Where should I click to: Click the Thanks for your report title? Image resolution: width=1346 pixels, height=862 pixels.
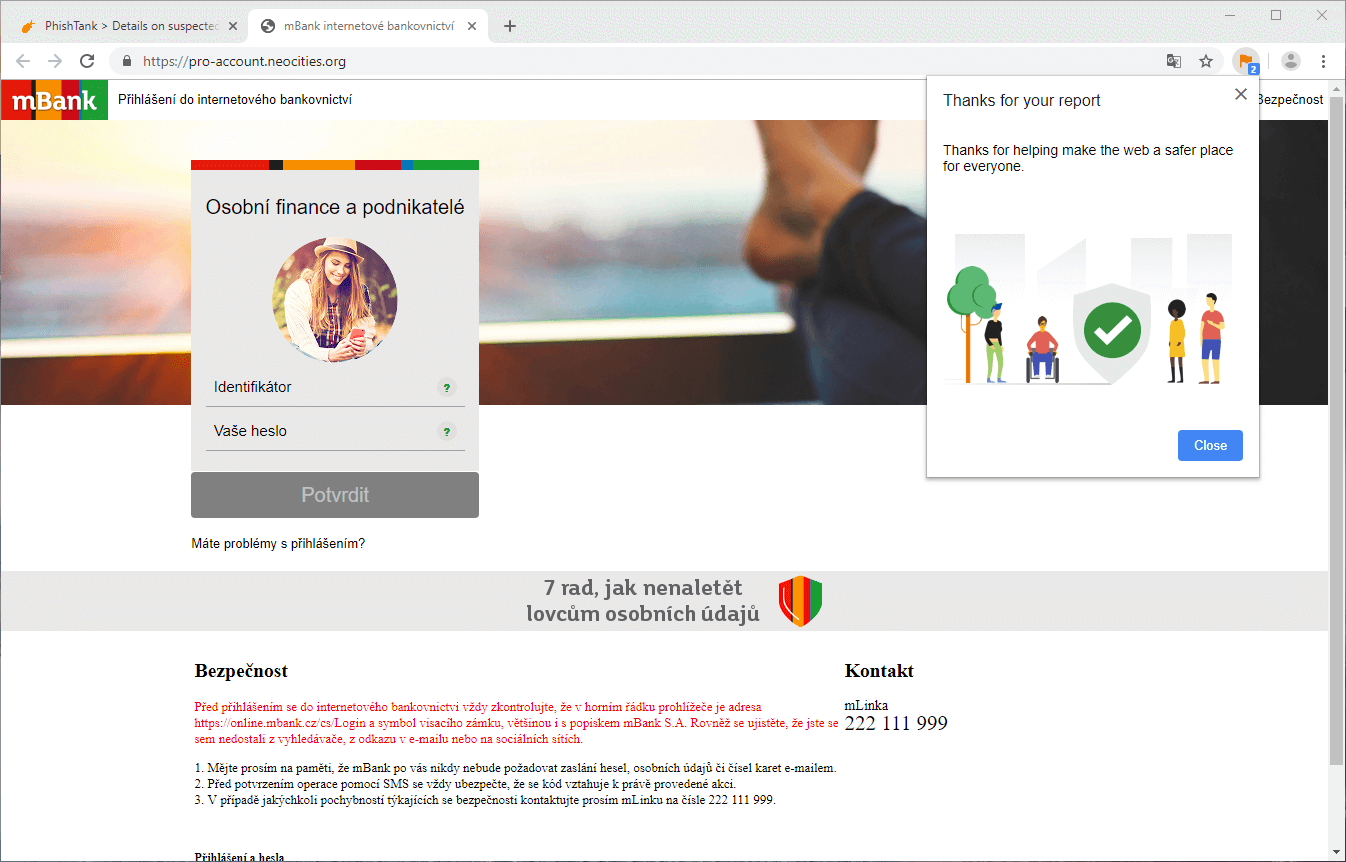pyautogui.click(x=1022, y=101)
